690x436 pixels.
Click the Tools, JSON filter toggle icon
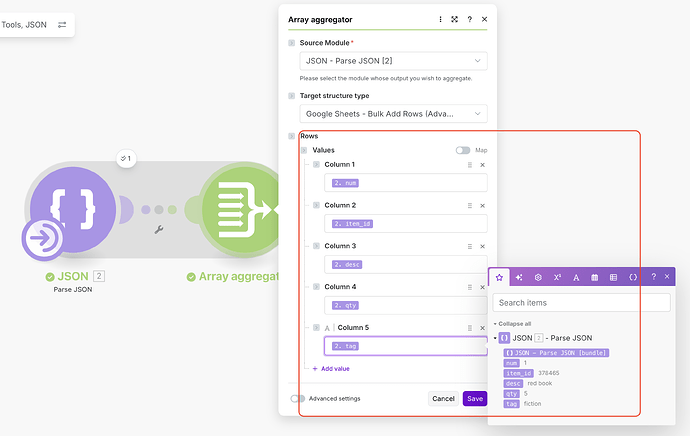pos(62,25)
